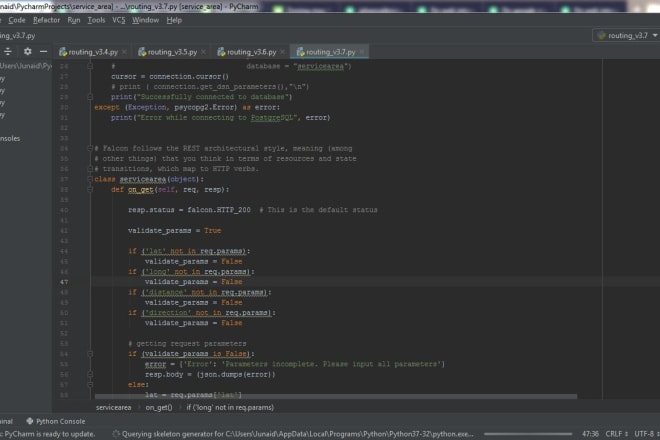Open the Python Console tool window
The width and height of the screenshot is (660, 440).
click(56, 421)
